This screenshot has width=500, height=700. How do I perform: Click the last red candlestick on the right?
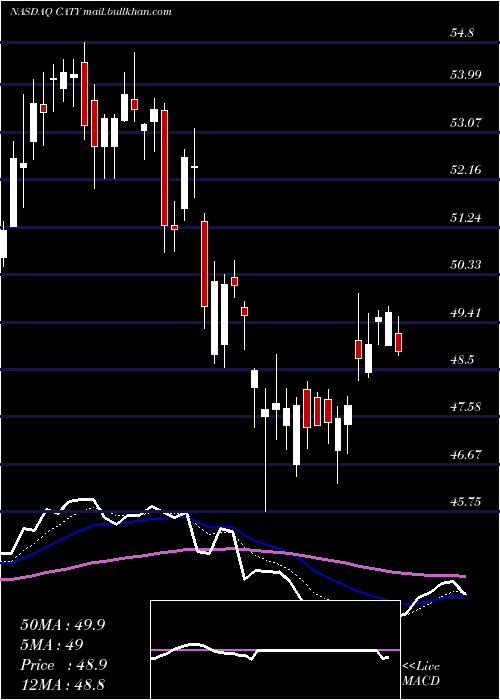pyautogui.click(x=399, y=342)
